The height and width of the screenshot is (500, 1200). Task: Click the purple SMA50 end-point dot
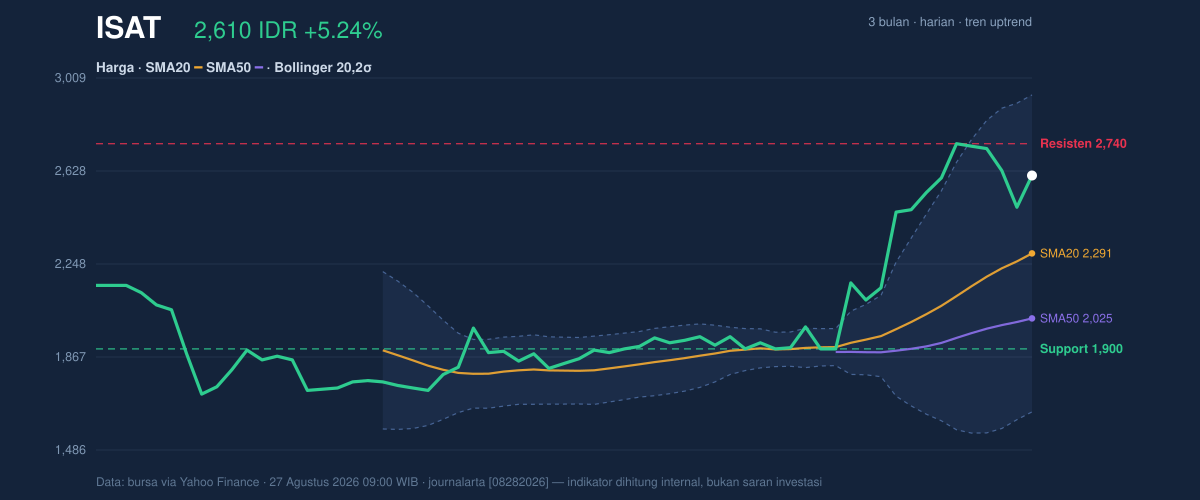(1032, 319)
